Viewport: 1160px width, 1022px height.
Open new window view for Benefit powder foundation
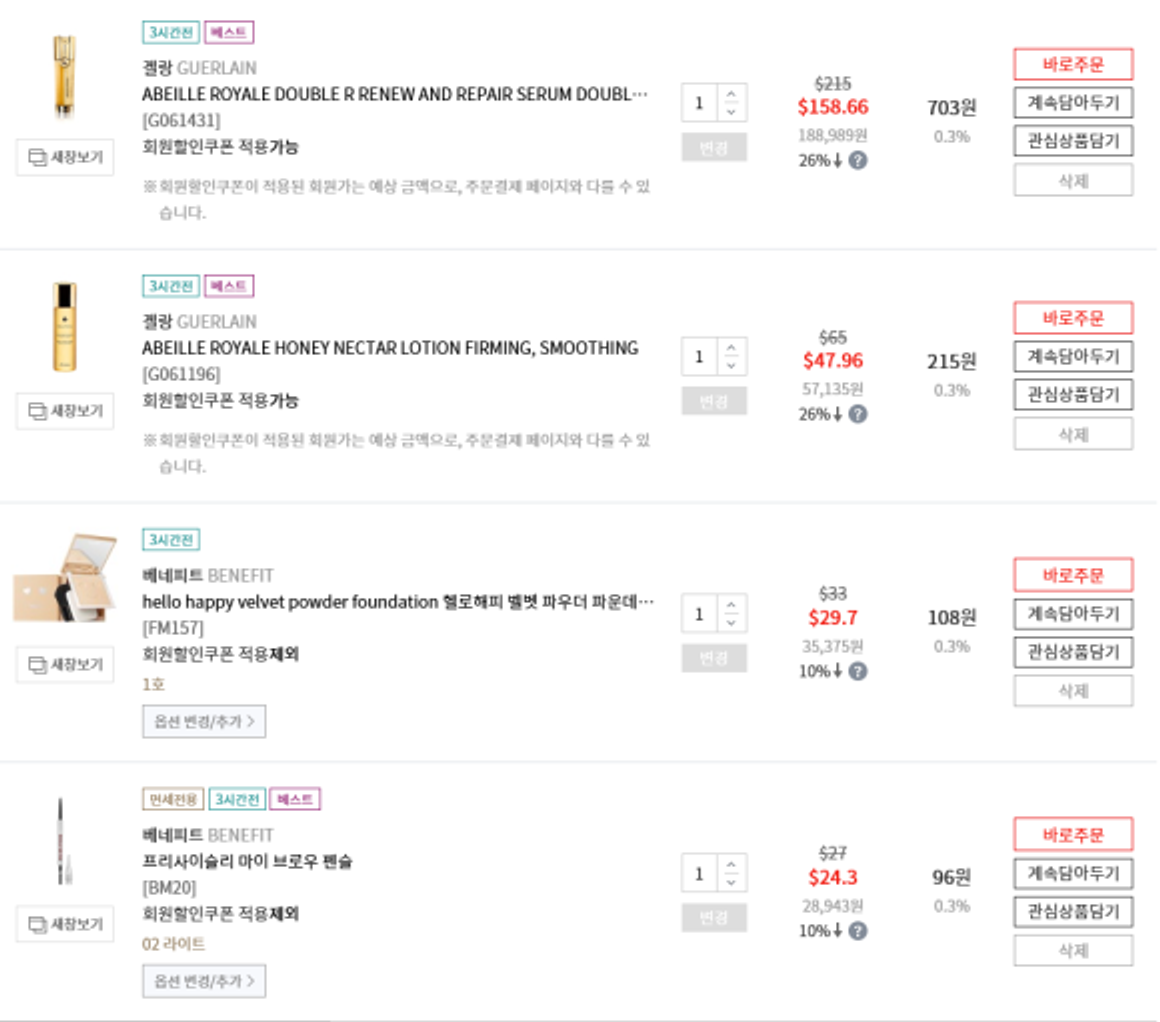pyautogui.click(x=65, y=665)
